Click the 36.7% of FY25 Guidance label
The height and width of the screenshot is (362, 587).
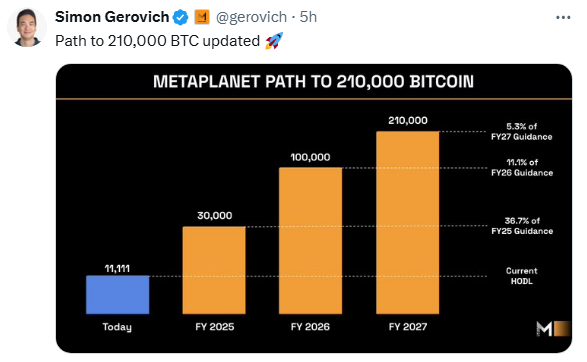[x=522, y=226]
